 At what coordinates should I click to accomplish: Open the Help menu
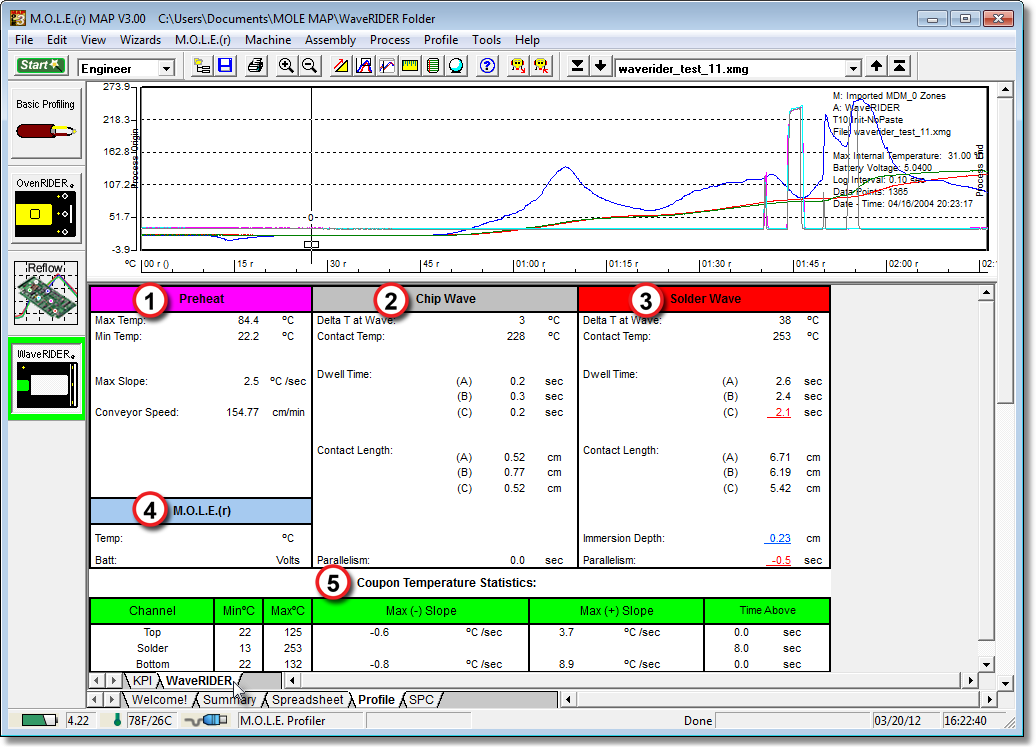tap(527, 40)
